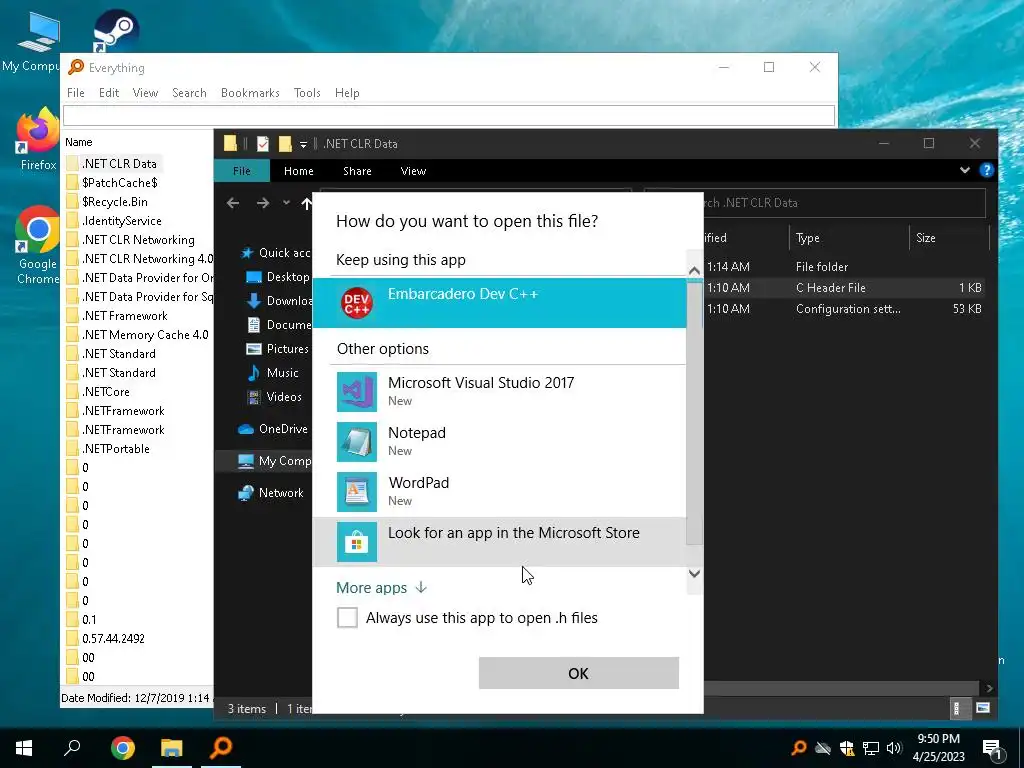
Task: Open Everything Tools menu
Action: (307, 93)
